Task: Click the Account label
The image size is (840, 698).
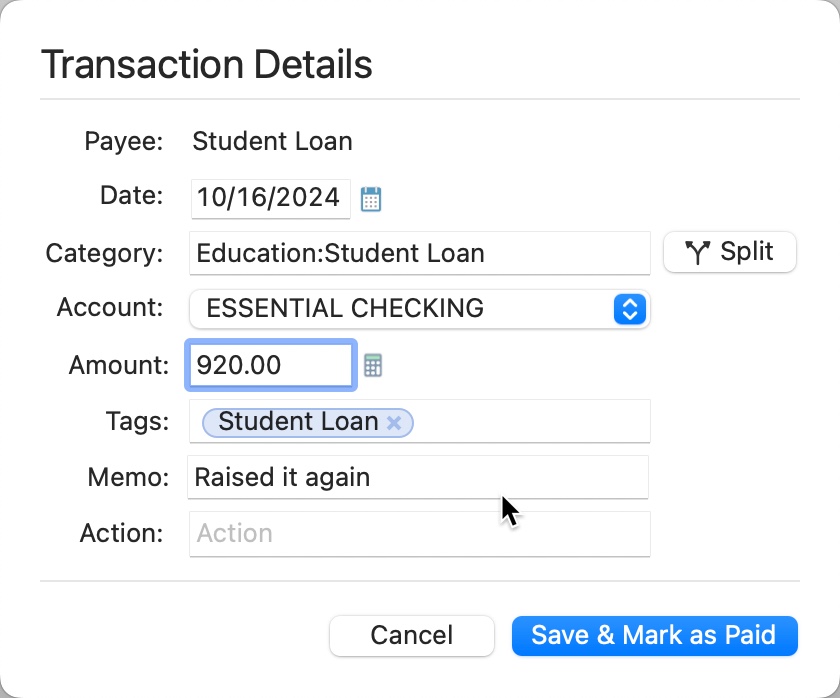Action: (110, 308)
